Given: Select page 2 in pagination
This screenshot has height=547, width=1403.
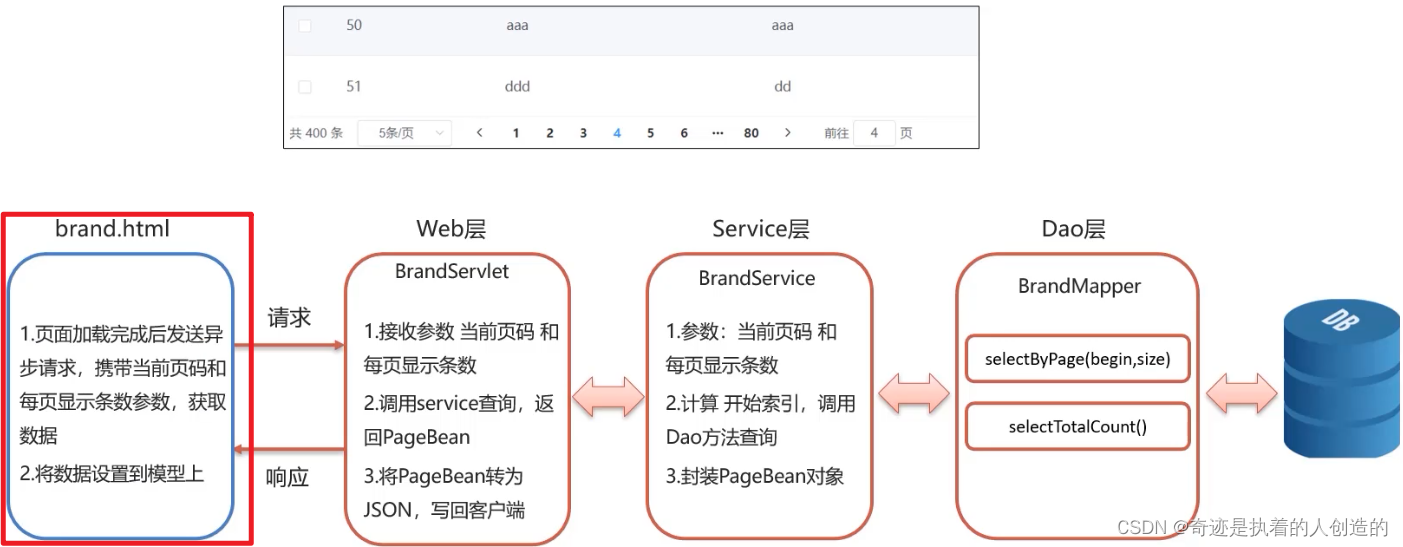Looking at the screenshot, I should pos(550,133).
